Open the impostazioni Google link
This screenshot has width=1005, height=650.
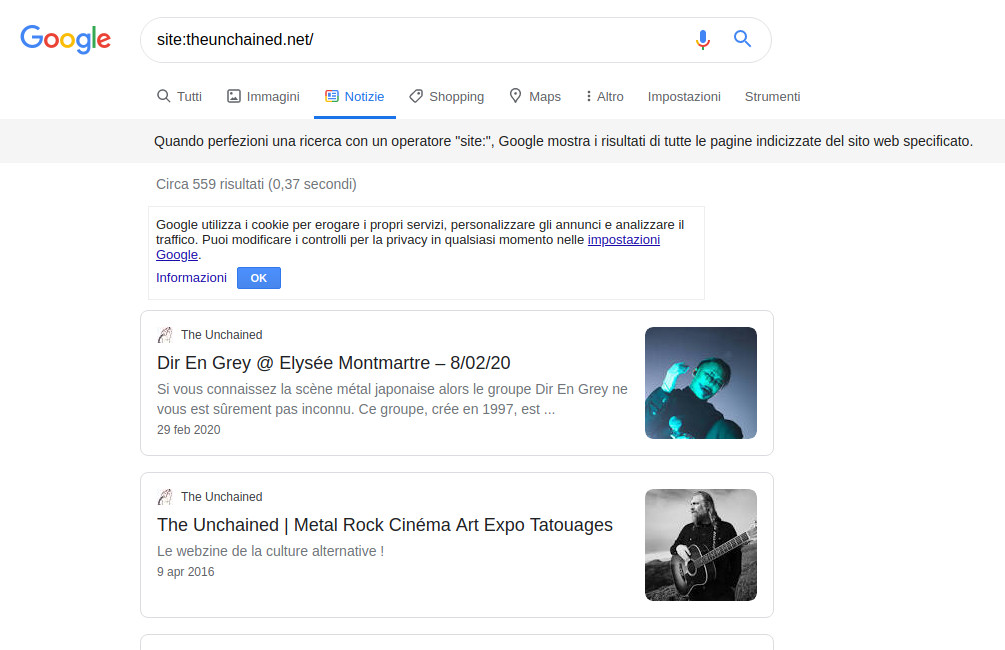[623, 239]
